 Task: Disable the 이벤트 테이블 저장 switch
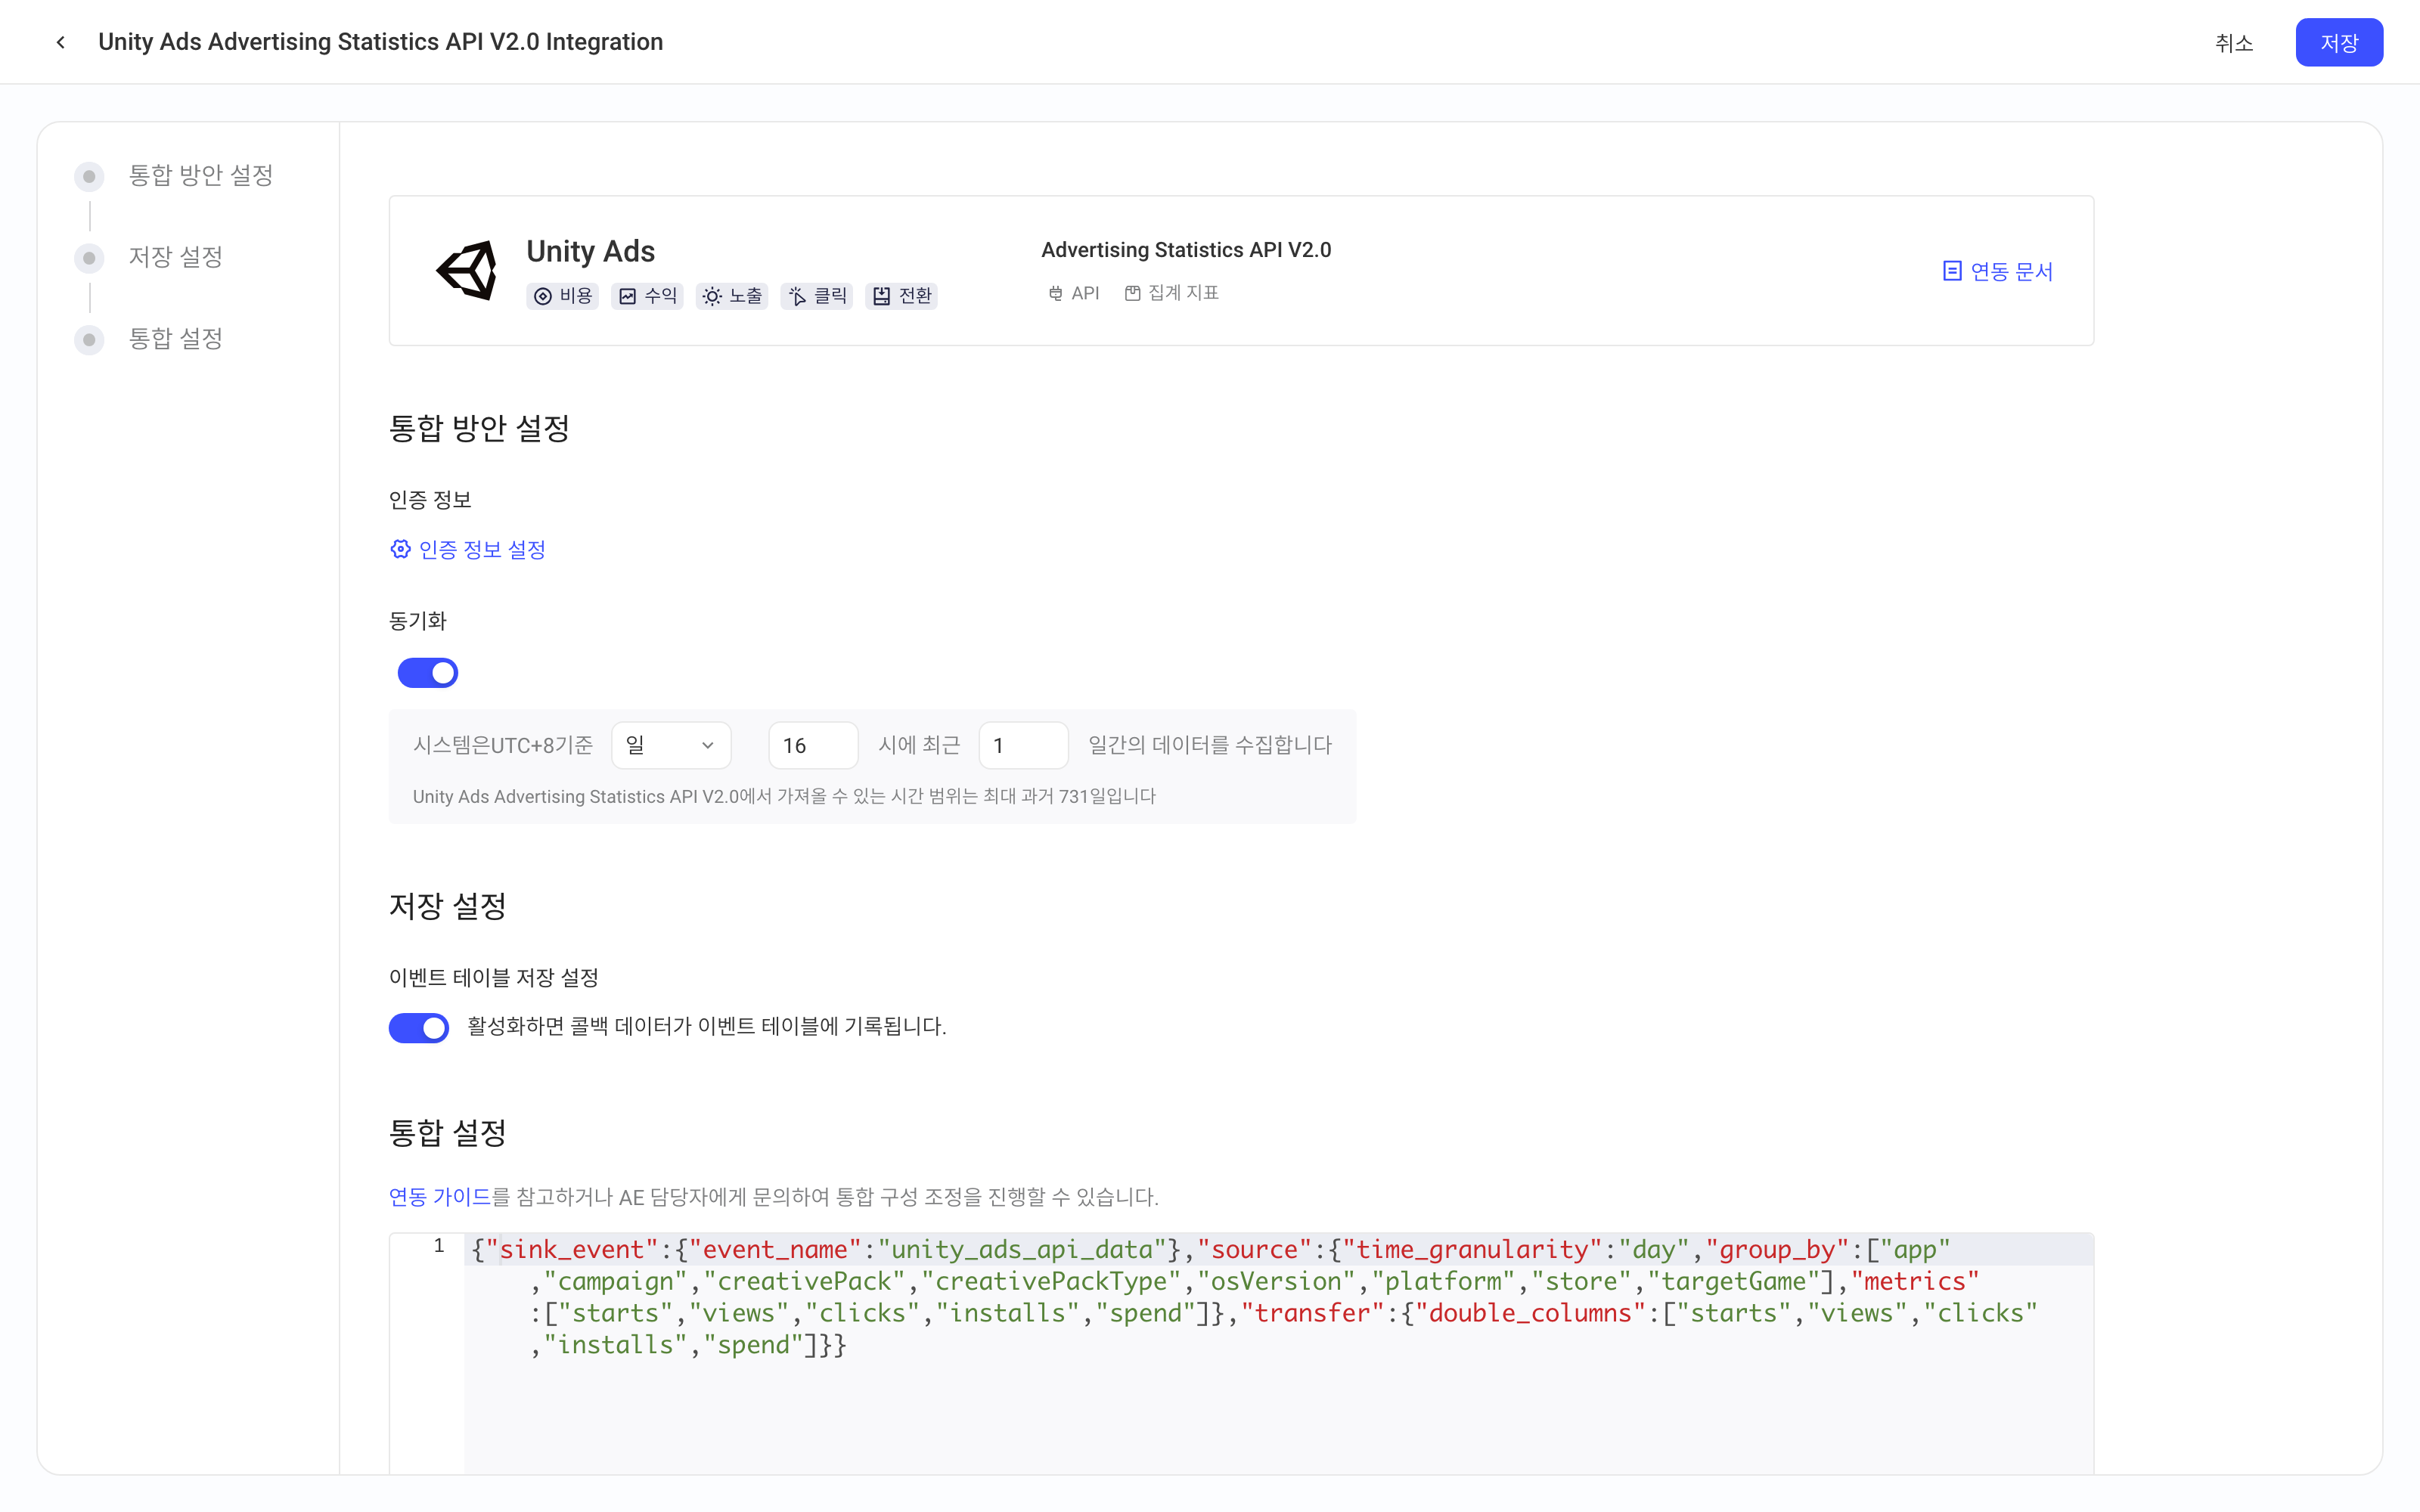(x=419, y=1027)
